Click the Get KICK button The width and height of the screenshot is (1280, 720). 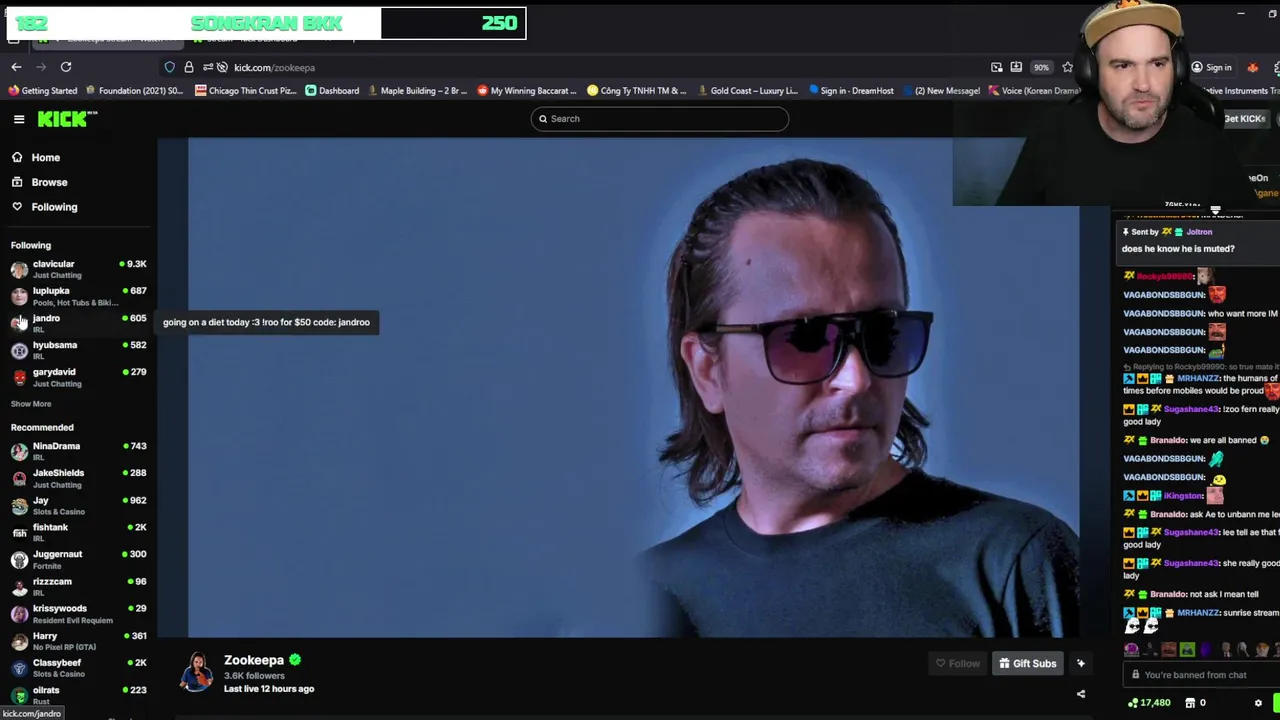tap(1244, 119)
